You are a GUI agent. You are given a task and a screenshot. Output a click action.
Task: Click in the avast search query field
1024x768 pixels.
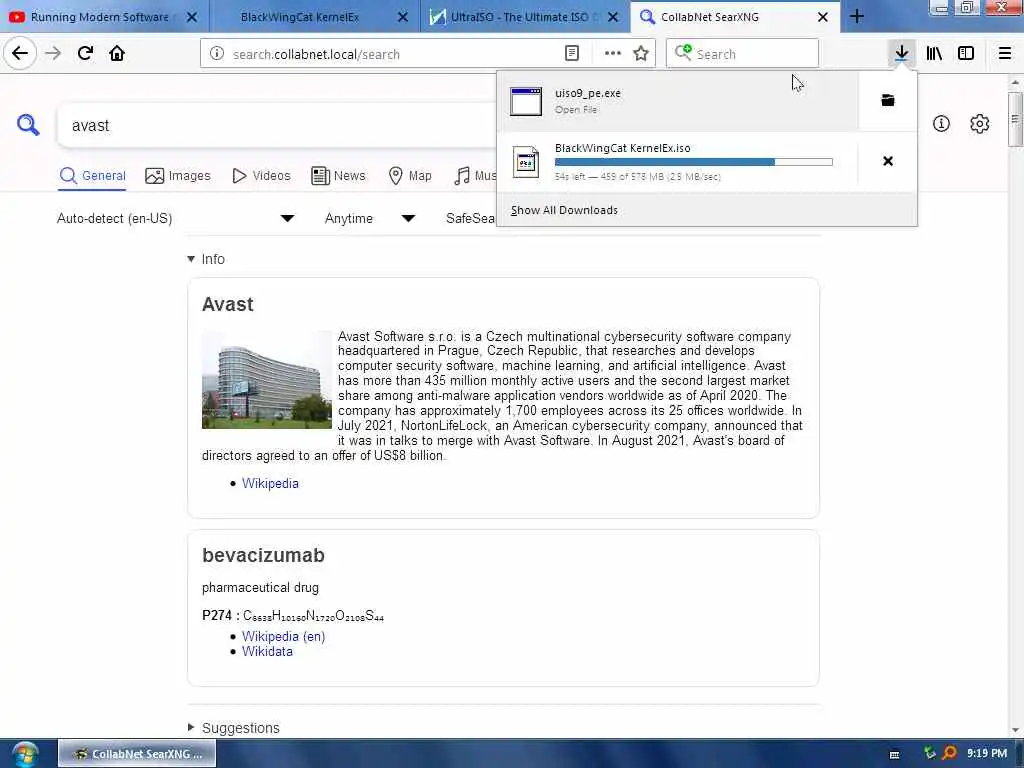[278, 125]
